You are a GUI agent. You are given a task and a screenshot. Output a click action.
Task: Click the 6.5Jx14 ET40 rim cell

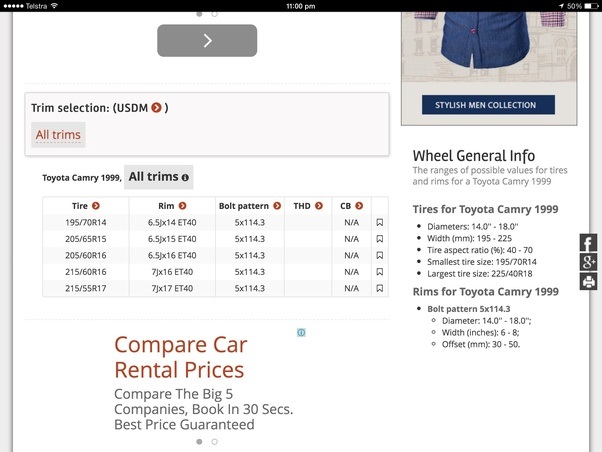pos(172,222)
